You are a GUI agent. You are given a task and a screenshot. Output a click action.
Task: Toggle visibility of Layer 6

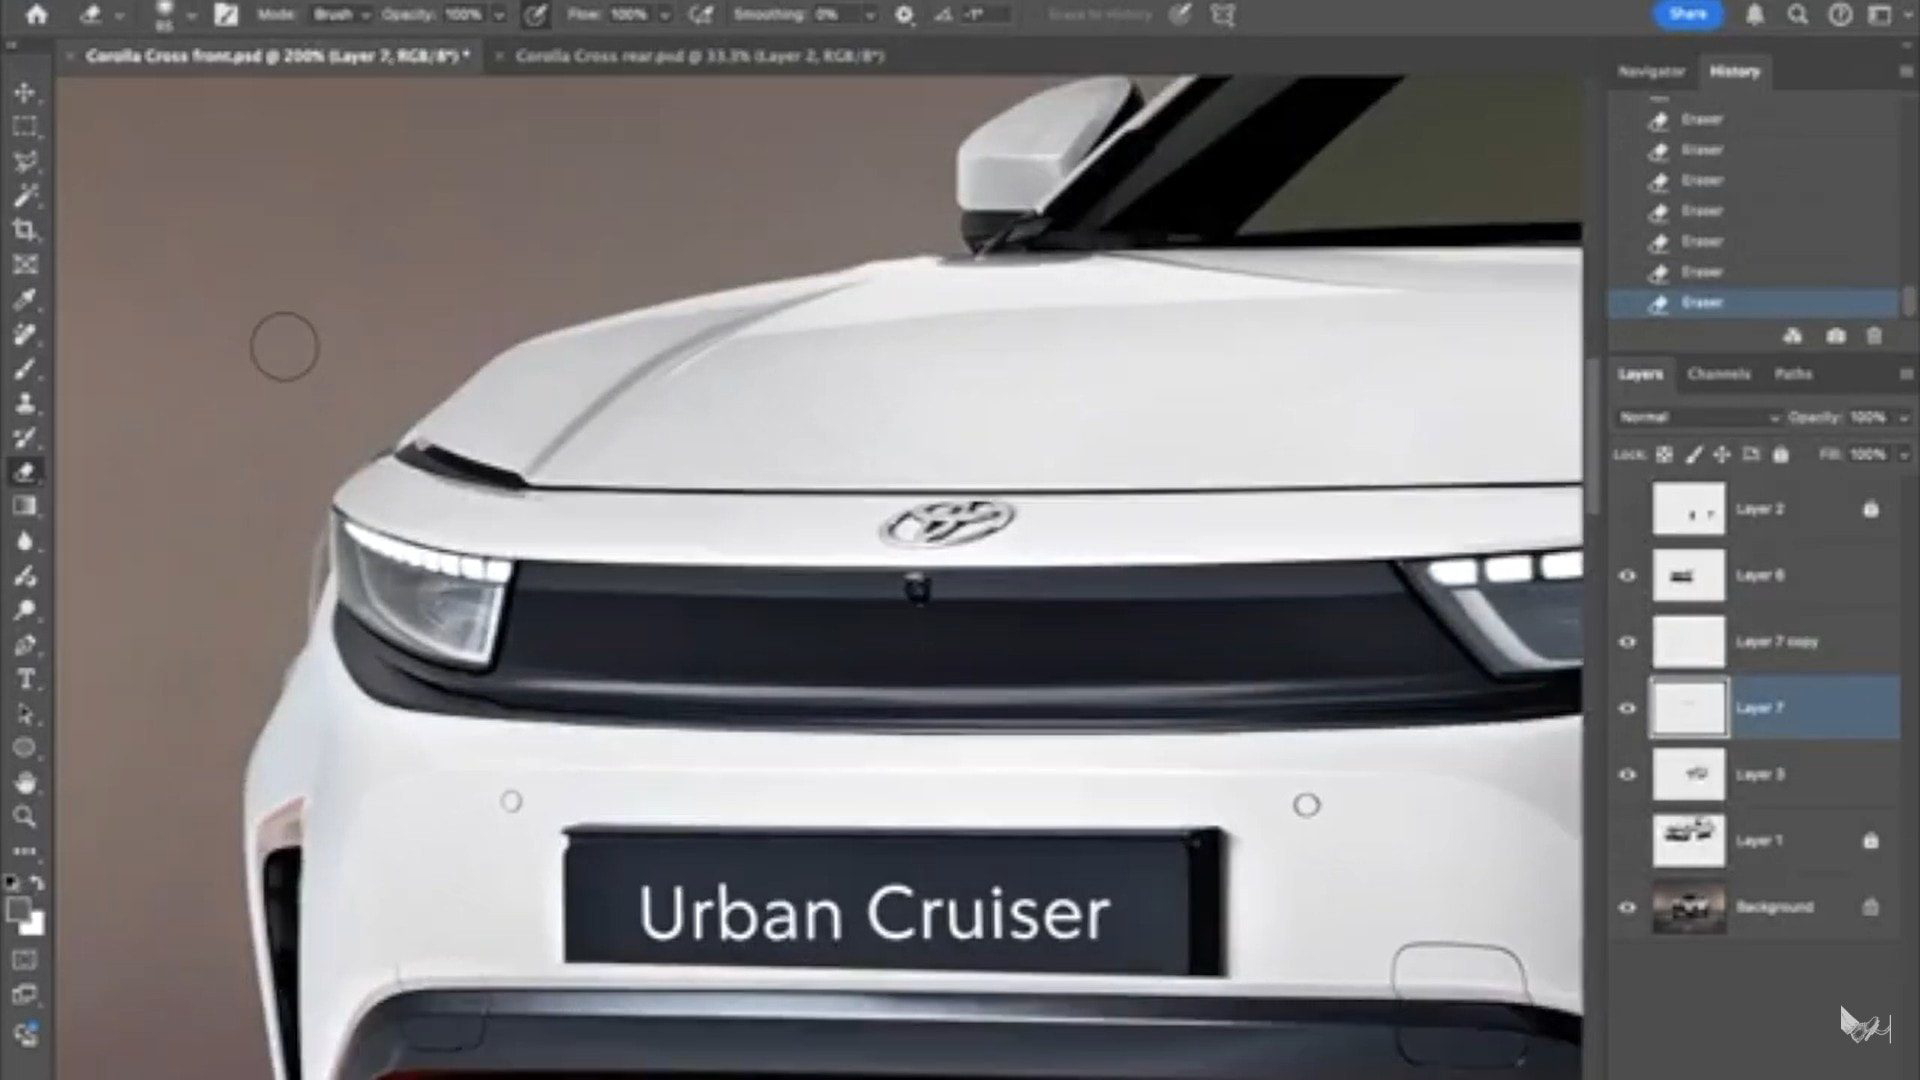coord(1627,576)
